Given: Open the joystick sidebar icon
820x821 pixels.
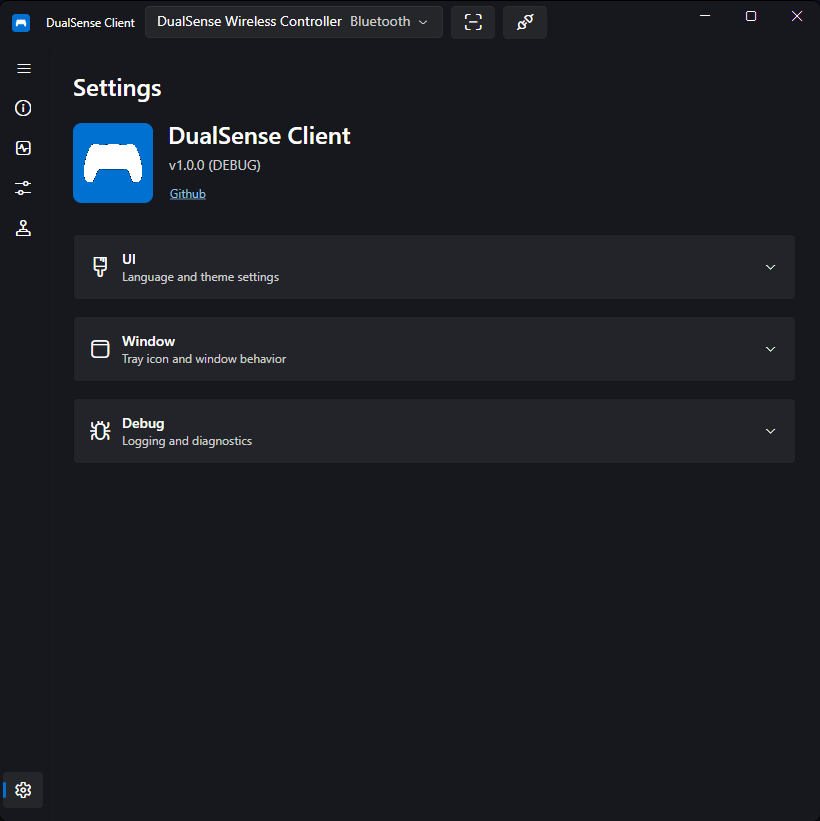Looking at the screenshot, I should (23, 228).
